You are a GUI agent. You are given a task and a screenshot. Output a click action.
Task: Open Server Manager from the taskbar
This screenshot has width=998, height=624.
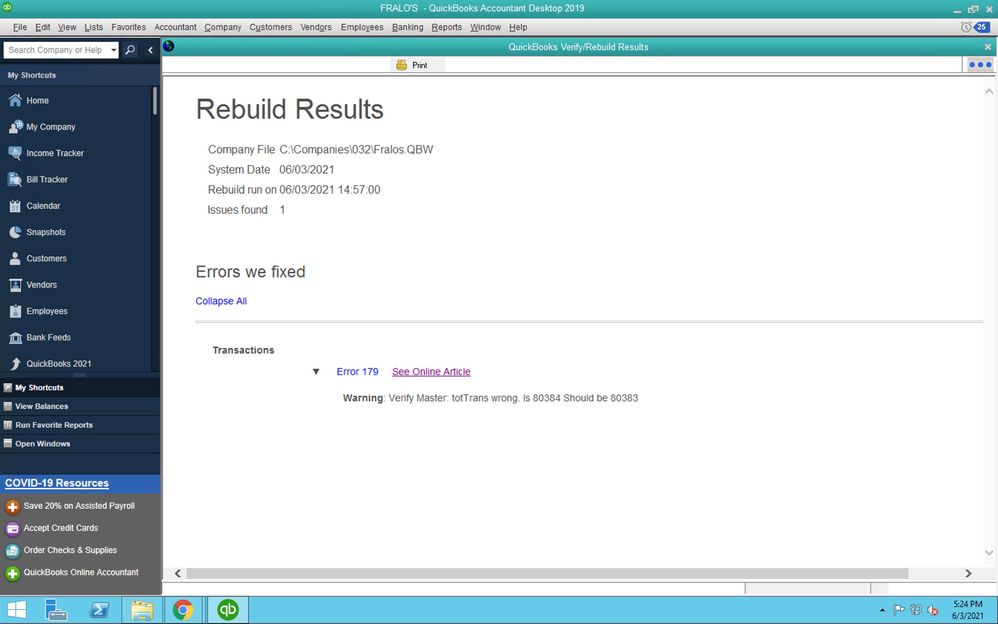[56, 610]
